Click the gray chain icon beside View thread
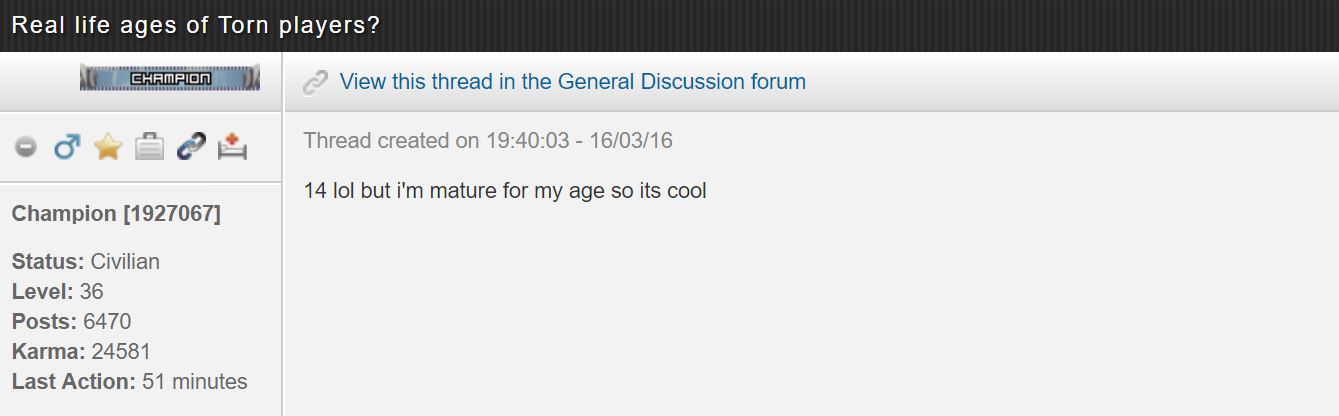This screenshot has width=1339, height=416. [x=316, y=82]
